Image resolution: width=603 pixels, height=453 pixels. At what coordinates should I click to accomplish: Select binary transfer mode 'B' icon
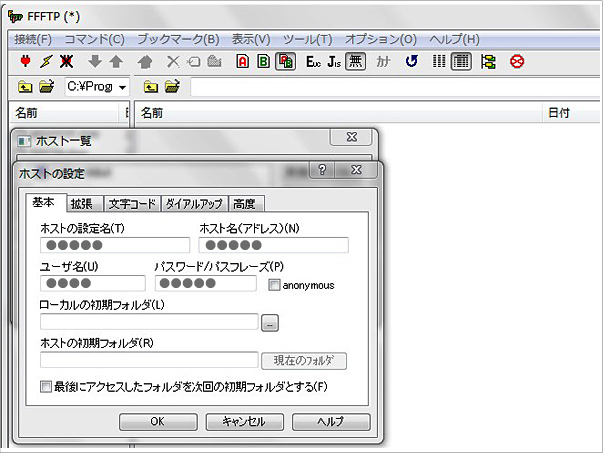pos(263,62)
